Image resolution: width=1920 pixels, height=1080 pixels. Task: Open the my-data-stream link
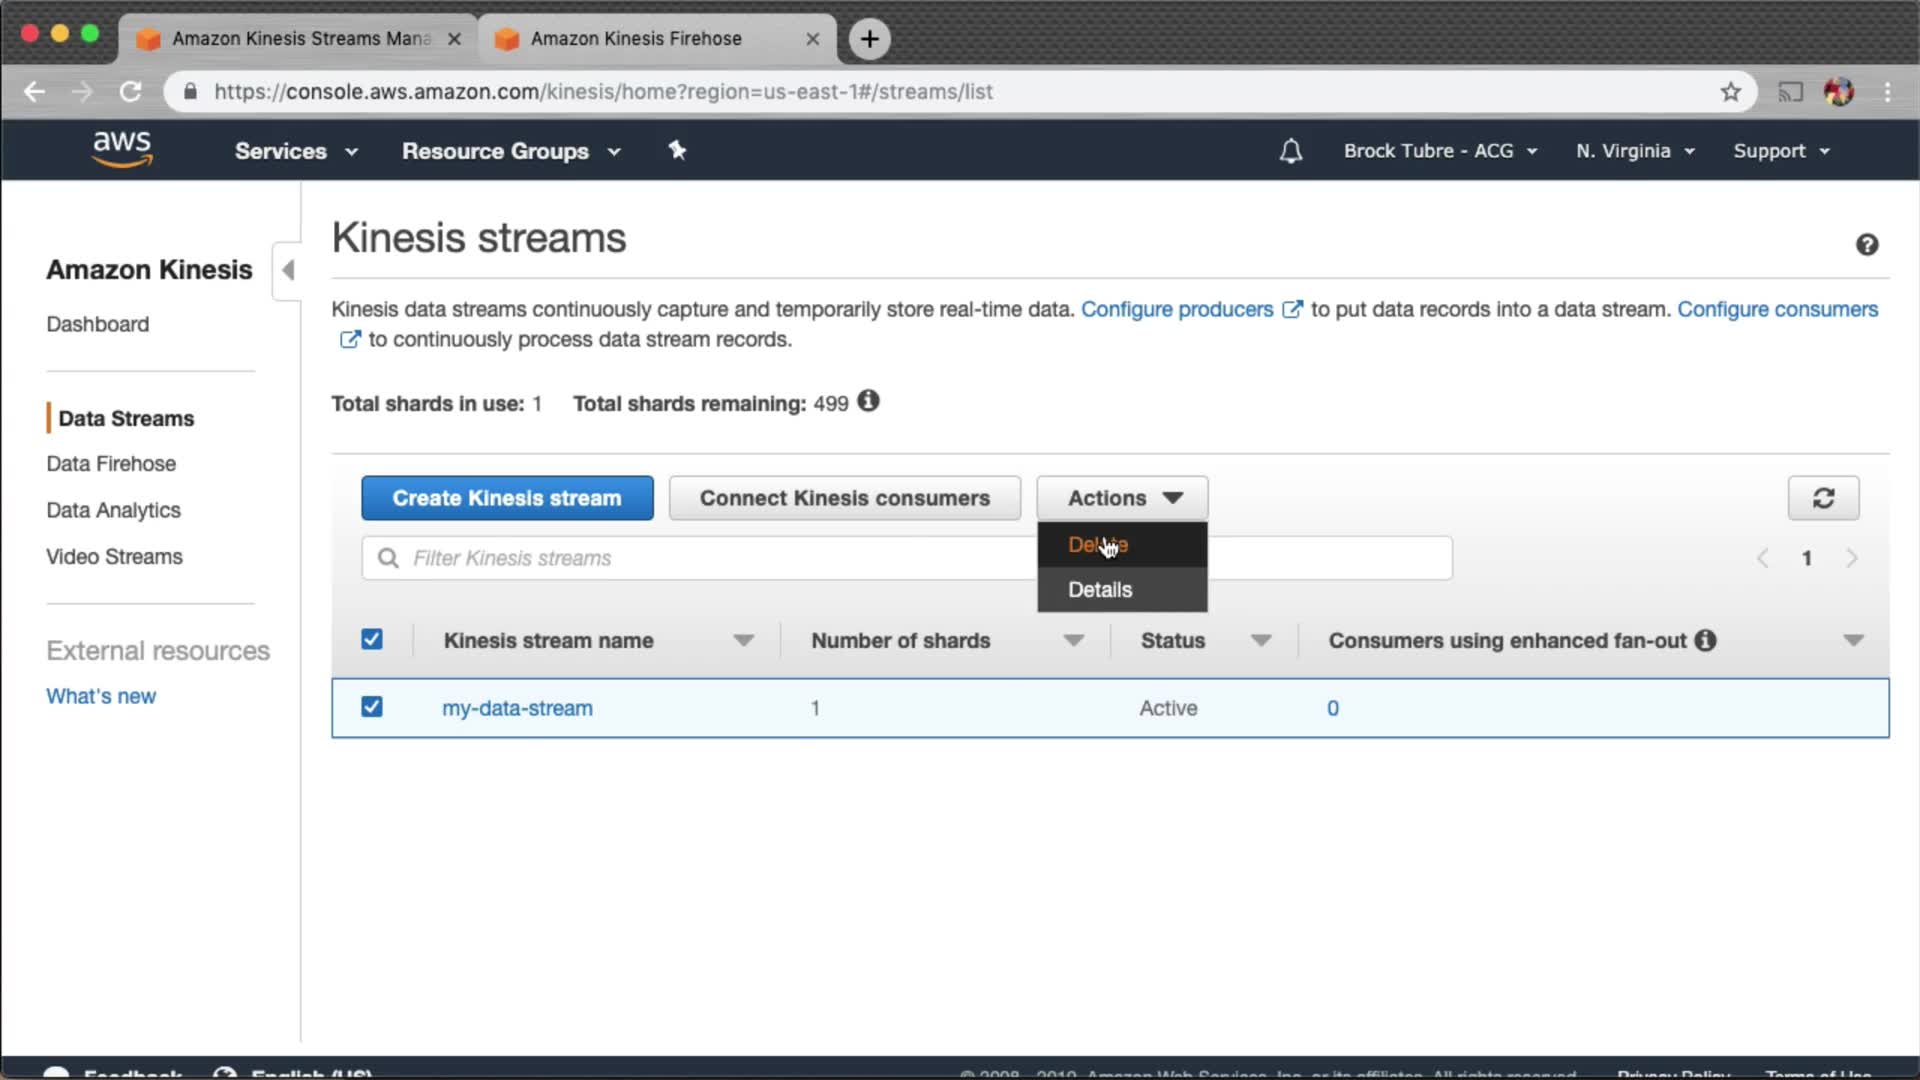pyautogui.click(x=517, y=708)
